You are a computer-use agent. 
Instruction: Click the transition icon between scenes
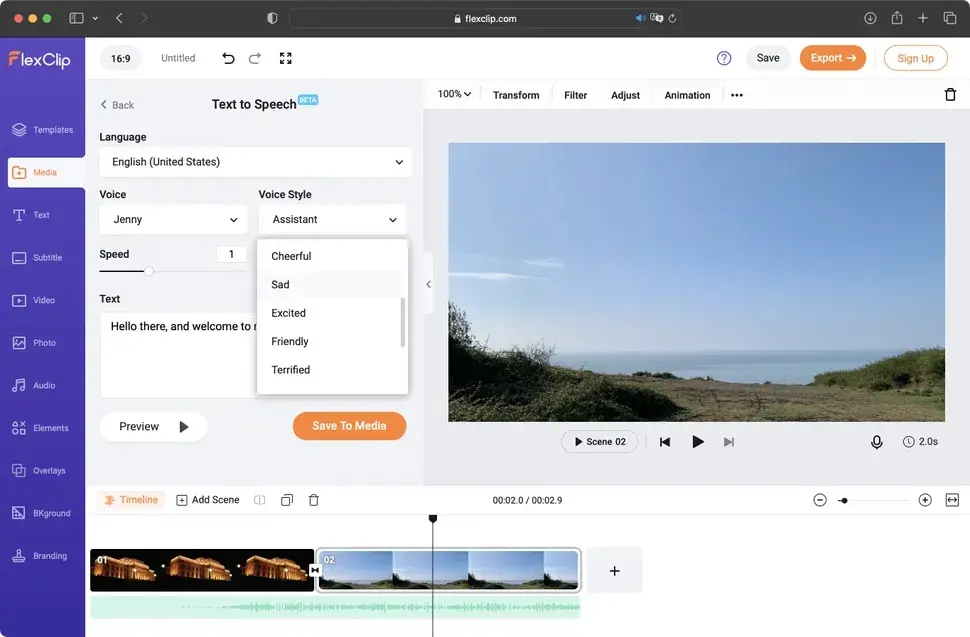click(315, 570)
